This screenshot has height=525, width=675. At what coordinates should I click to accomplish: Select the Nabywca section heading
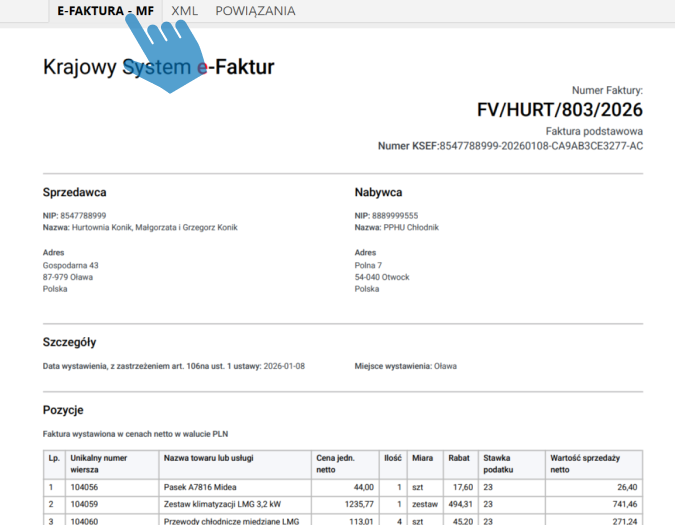378,192
